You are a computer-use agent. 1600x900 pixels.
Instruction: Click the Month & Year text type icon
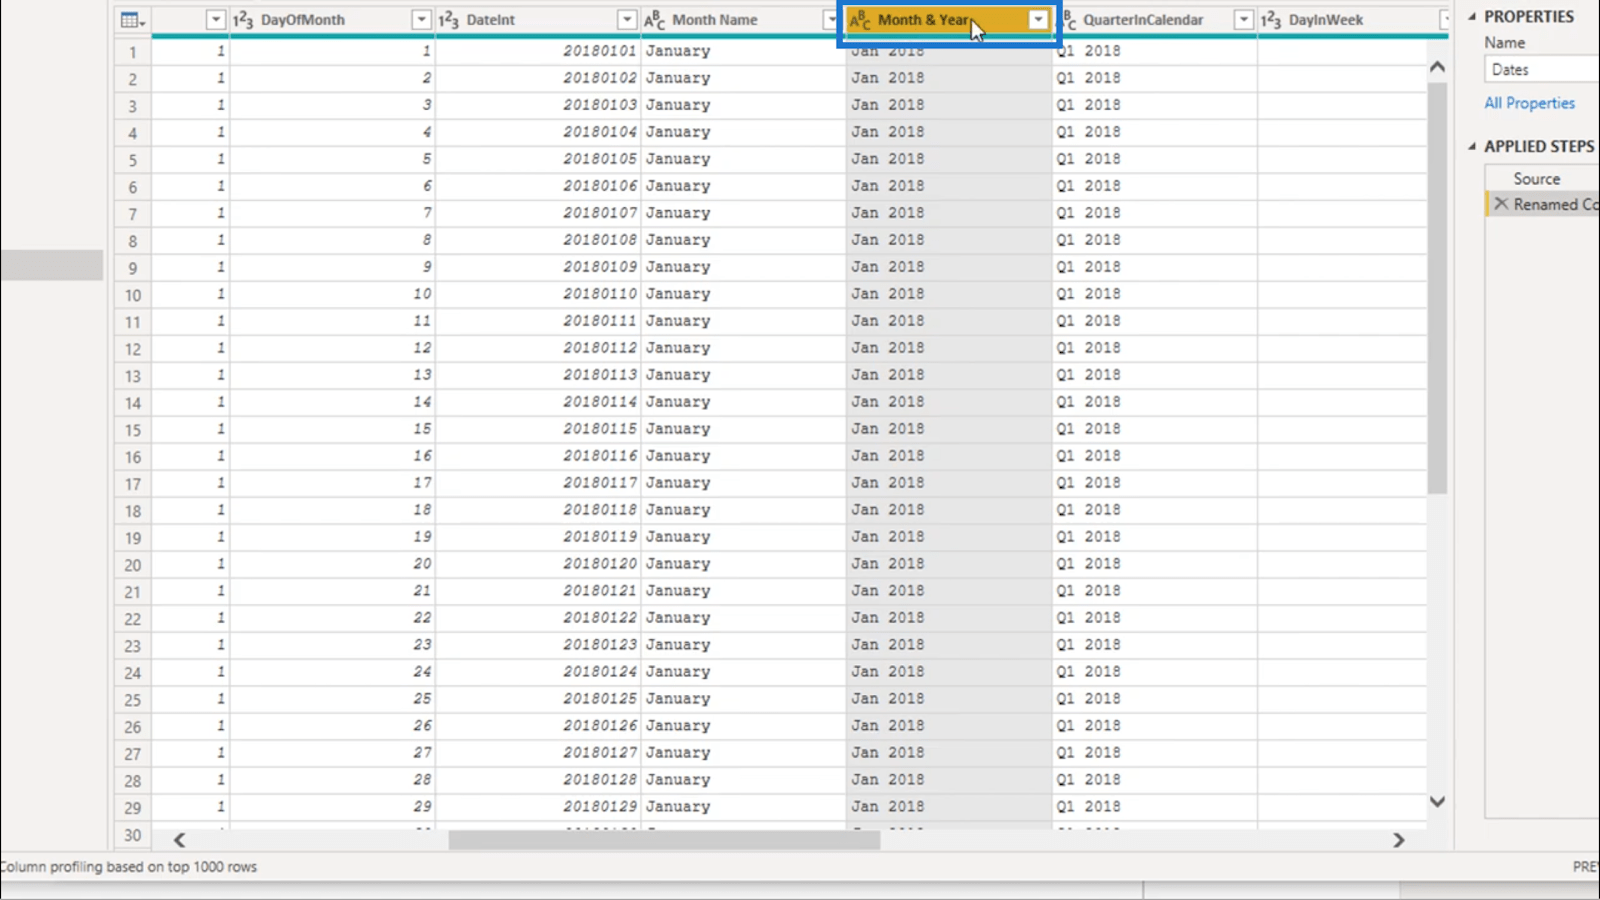(x=860, y=20)
